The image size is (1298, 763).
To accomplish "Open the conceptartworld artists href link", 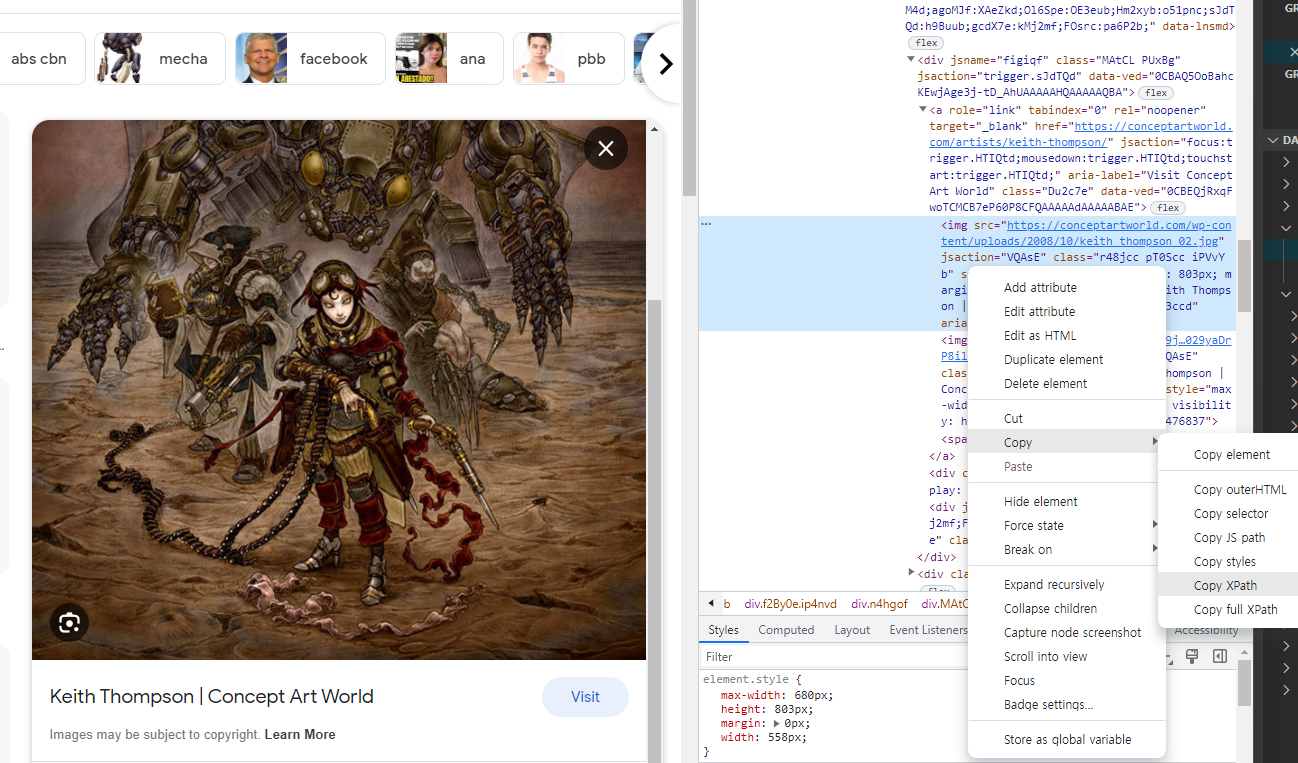I will coord(1081,134).
